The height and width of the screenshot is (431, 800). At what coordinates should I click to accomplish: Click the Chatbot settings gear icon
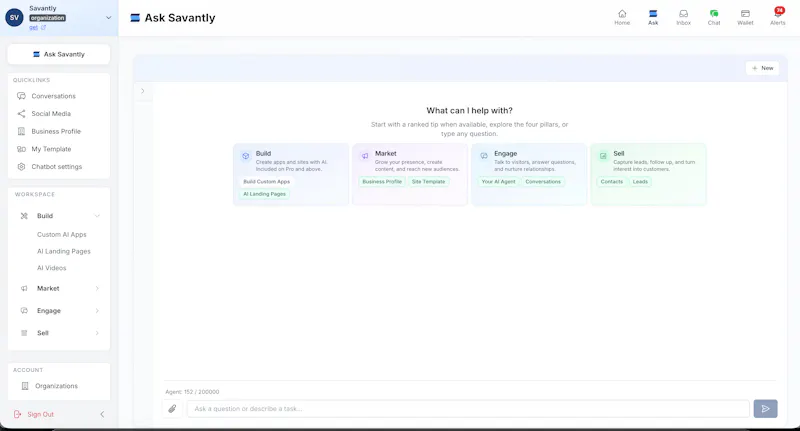pos(21,167)
